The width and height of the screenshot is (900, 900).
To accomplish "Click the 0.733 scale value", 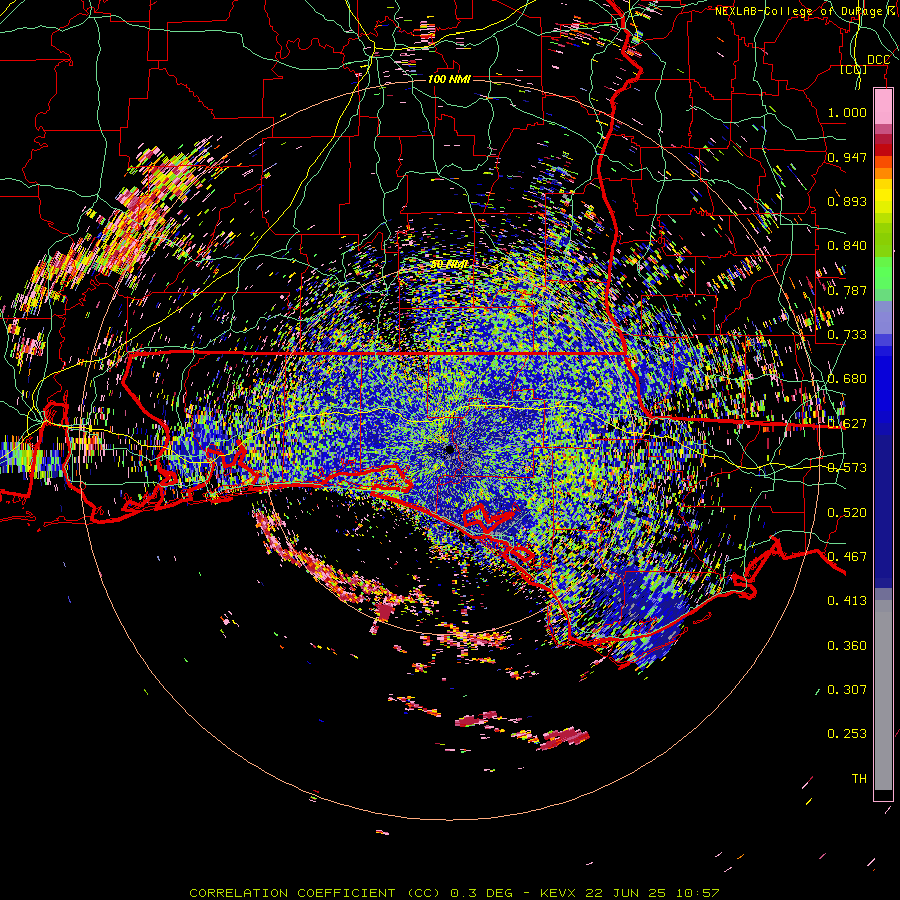I will point(847,335).
